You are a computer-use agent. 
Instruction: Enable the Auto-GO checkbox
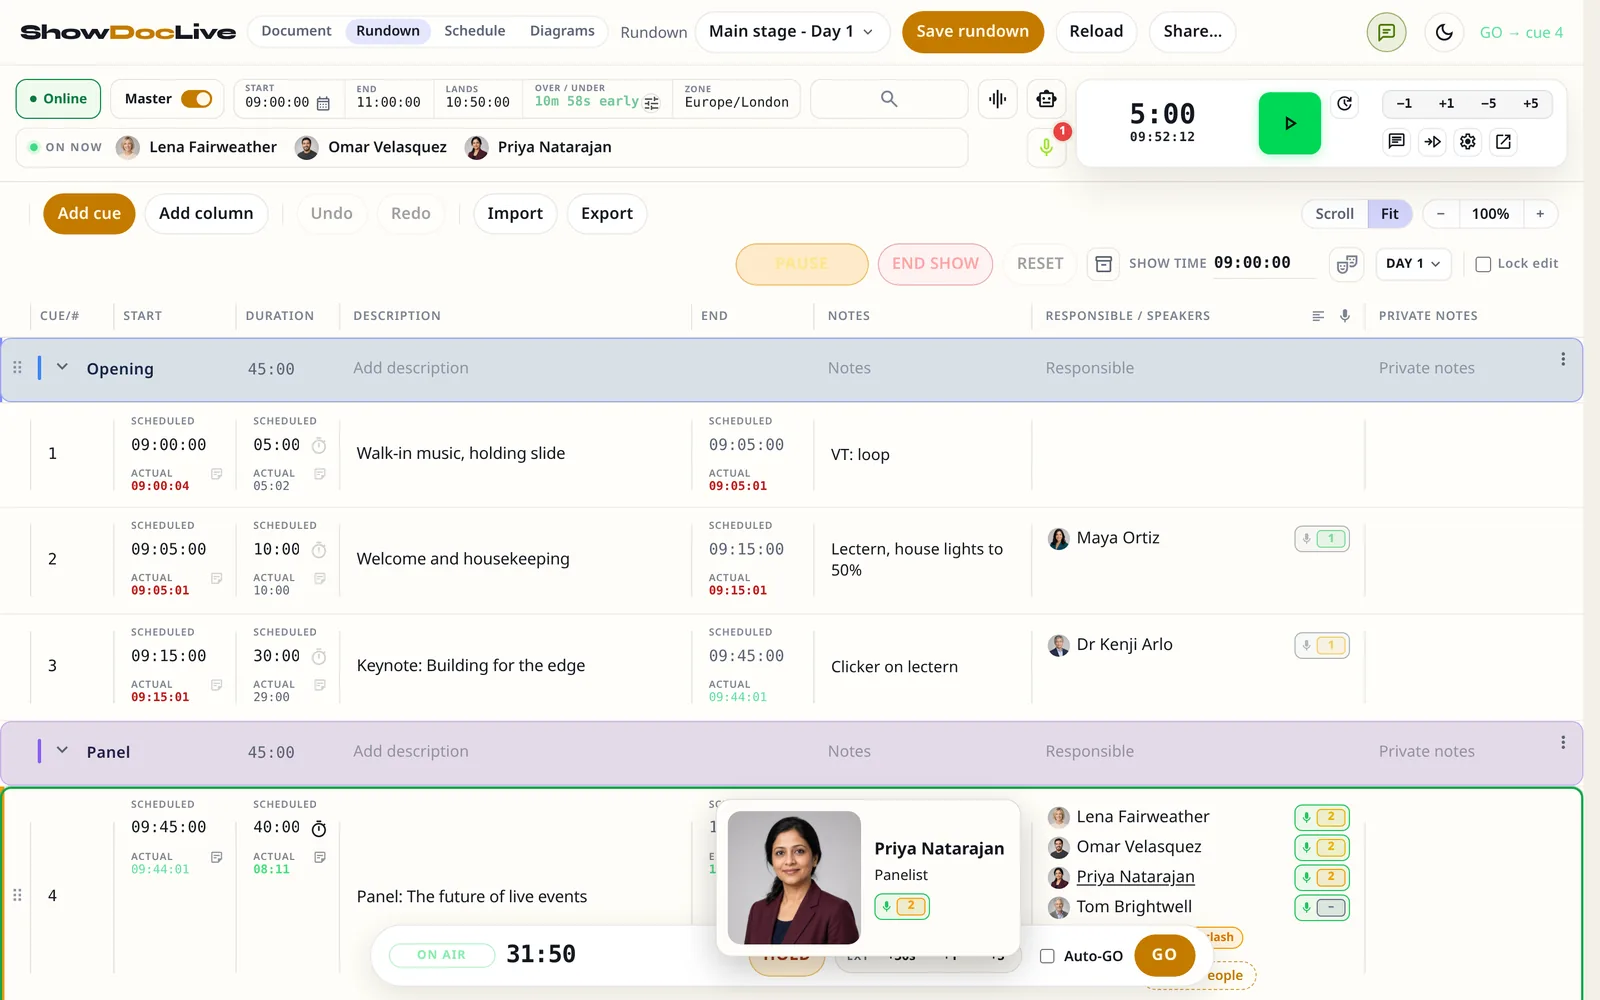pyautogui.click(x=1047, y=956)
